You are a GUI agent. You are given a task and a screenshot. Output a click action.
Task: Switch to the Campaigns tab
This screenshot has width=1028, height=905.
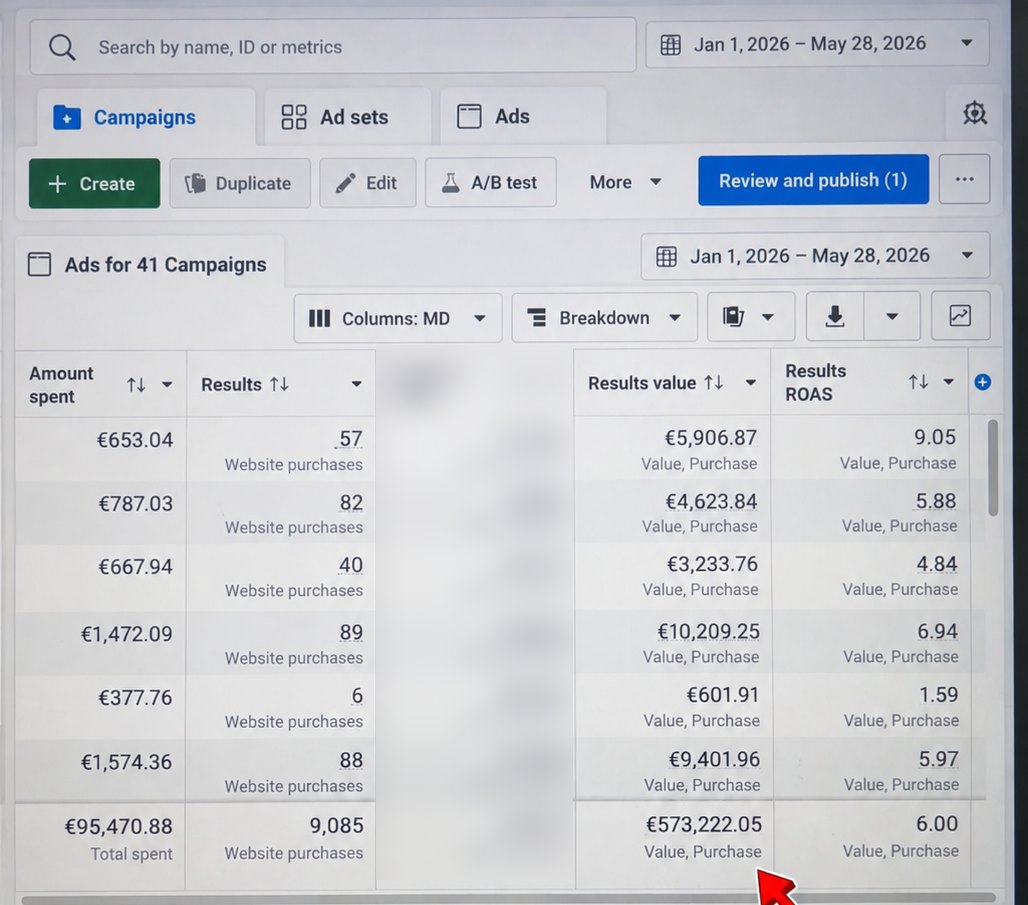(146, 117)
